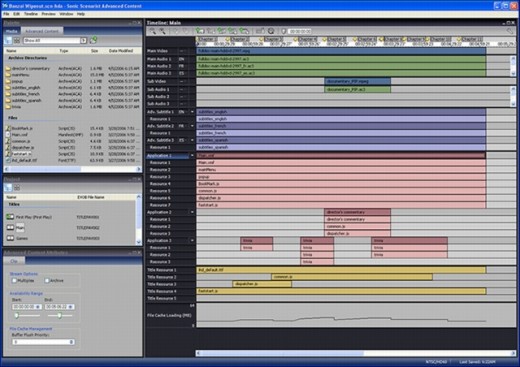This screenshot has height=367, width=520.
Task: Select the Main title in Project panel
Action: pos(20,228)
